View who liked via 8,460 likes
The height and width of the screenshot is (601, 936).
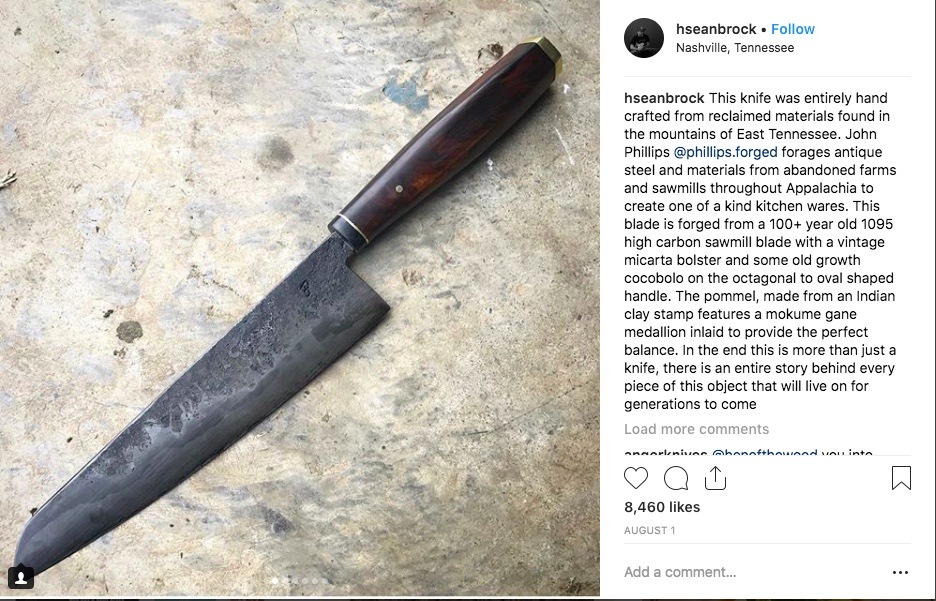point(662,507)
